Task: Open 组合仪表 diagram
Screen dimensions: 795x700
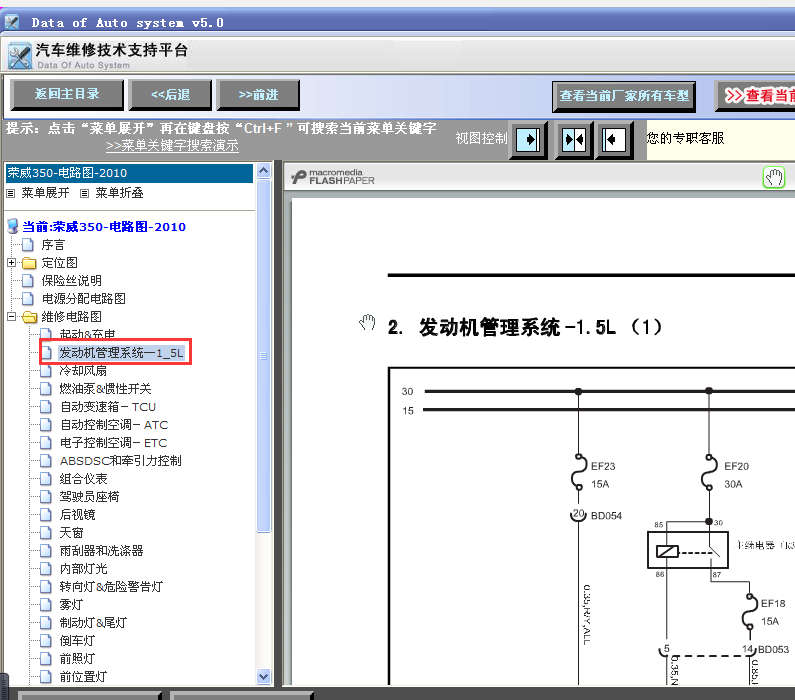Action: click(84, 478)
